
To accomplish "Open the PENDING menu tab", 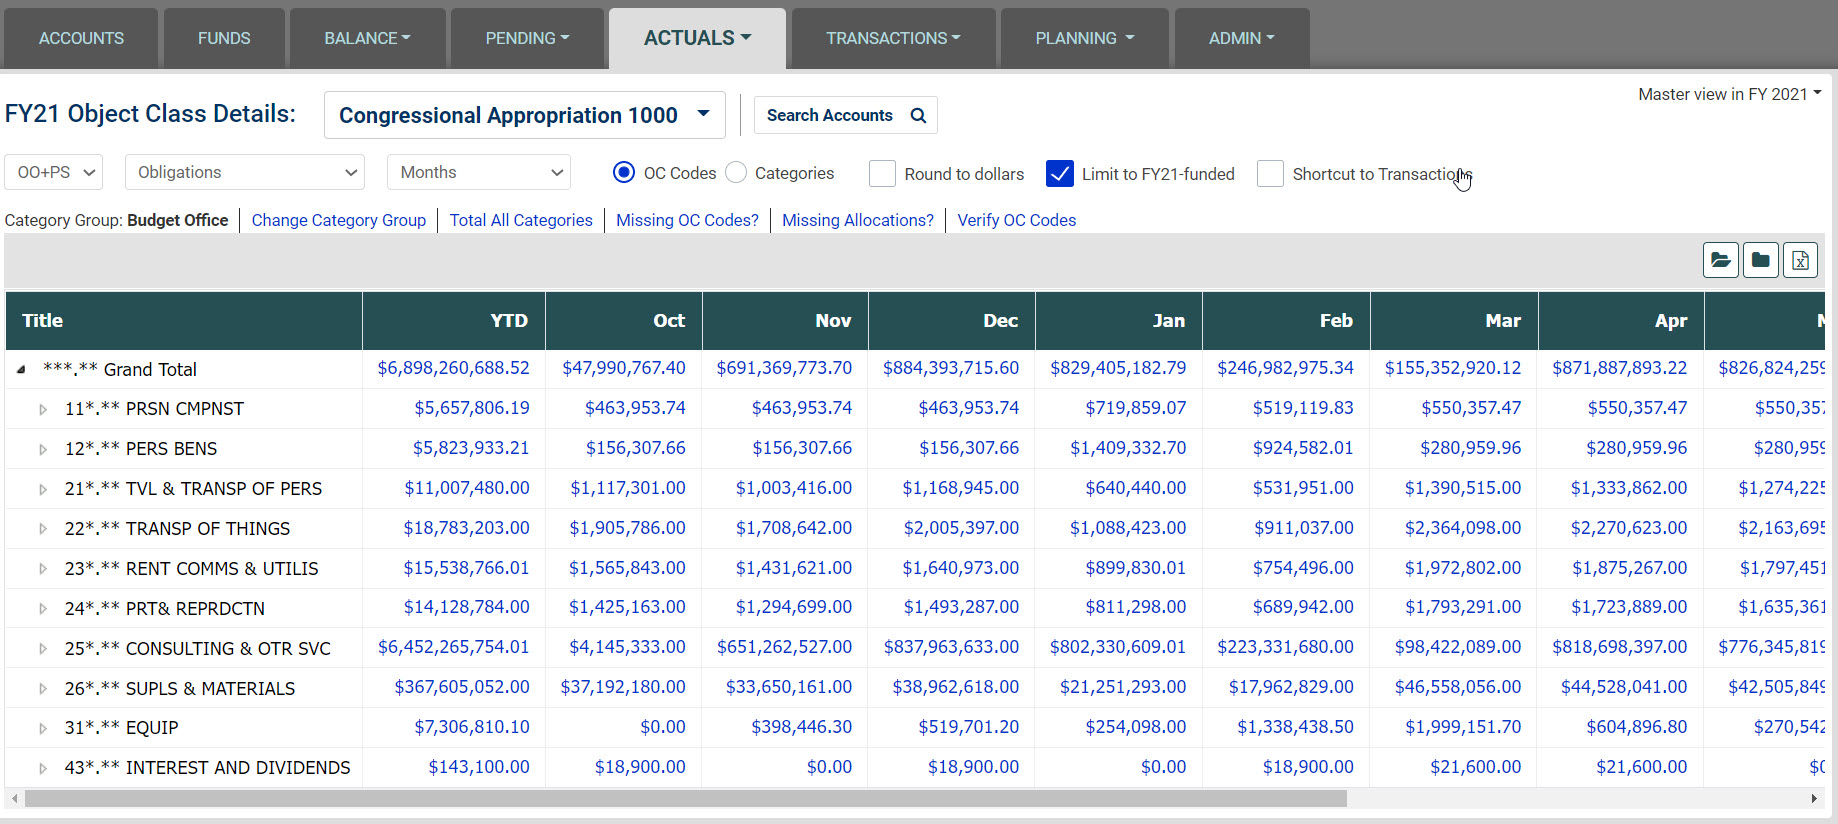I will (527, 38).
